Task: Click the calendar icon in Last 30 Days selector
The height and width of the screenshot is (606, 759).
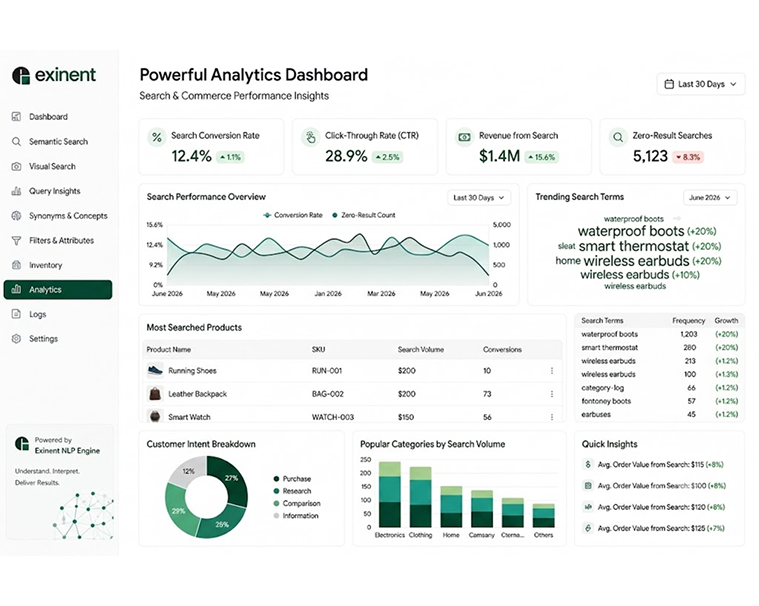Action: click(669, 84)
